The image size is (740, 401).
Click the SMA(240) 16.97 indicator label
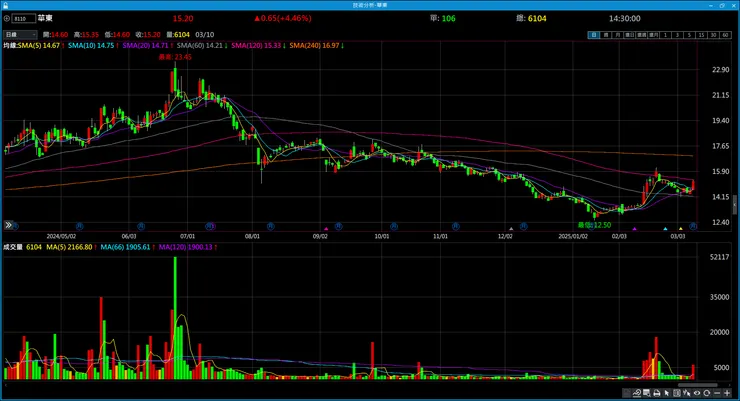(314, 46)
